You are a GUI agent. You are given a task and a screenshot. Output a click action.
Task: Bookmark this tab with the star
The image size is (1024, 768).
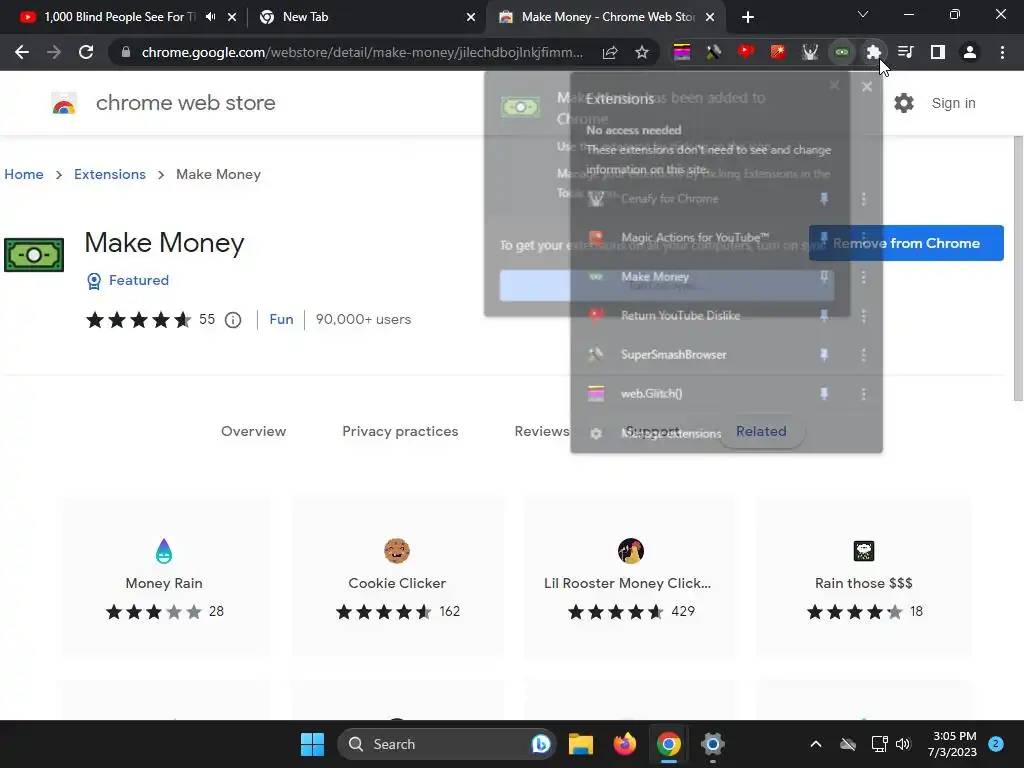pos(642,52)
